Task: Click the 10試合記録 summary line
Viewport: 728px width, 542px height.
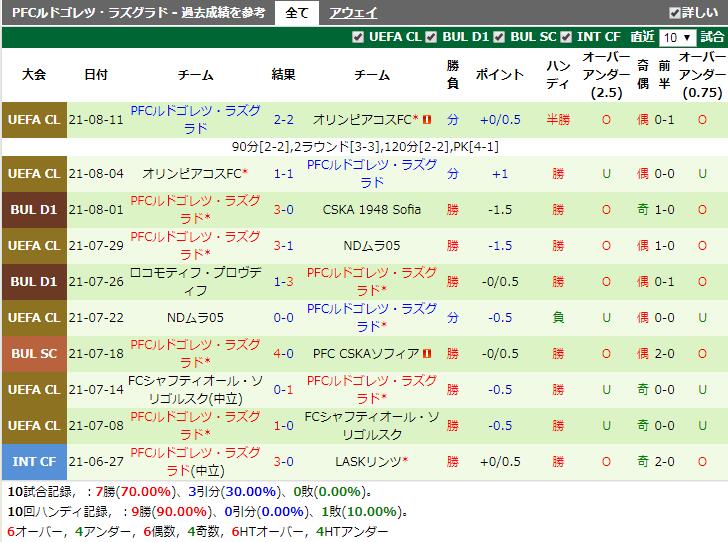Action: point(190,492)
